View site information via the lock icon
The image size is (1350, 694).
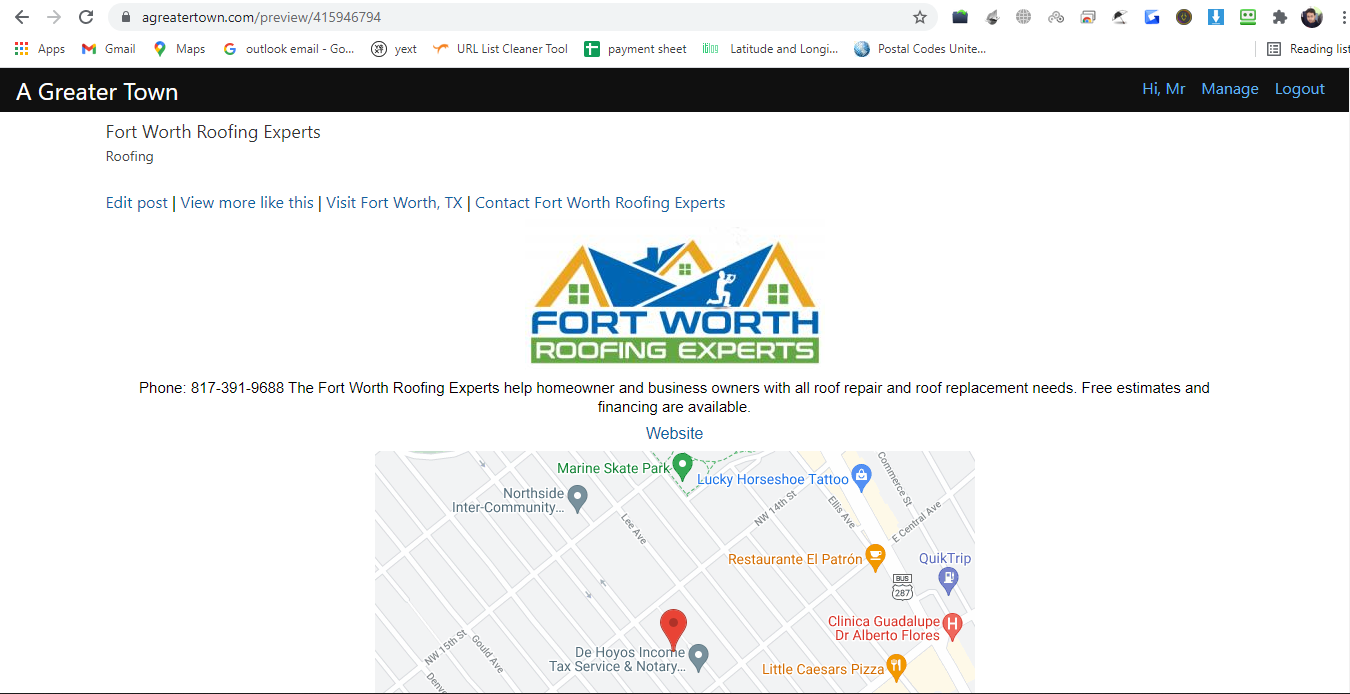(125, 17)
